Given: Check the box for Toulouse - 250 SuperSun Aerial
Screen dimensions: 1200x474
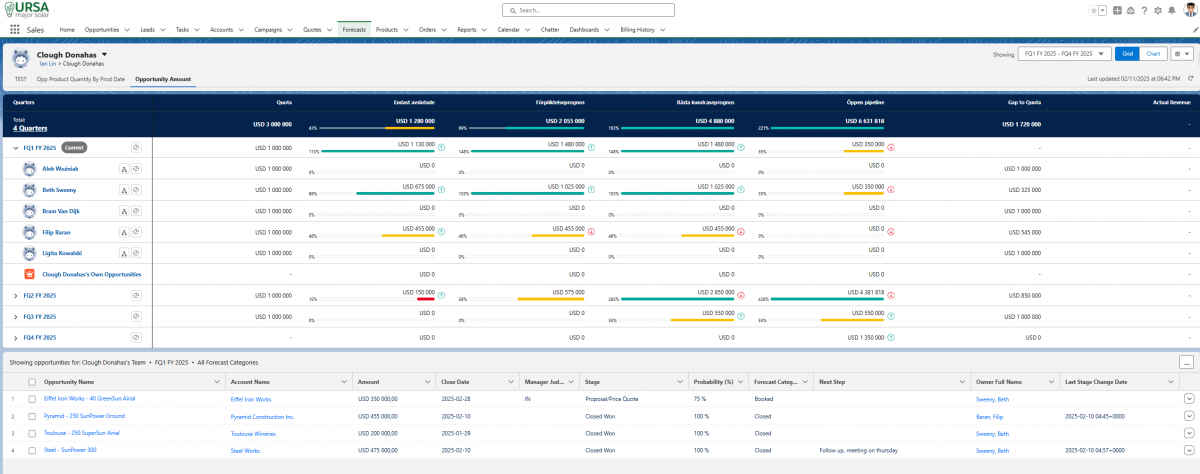Looking at the screenshot, I should 32,433.
